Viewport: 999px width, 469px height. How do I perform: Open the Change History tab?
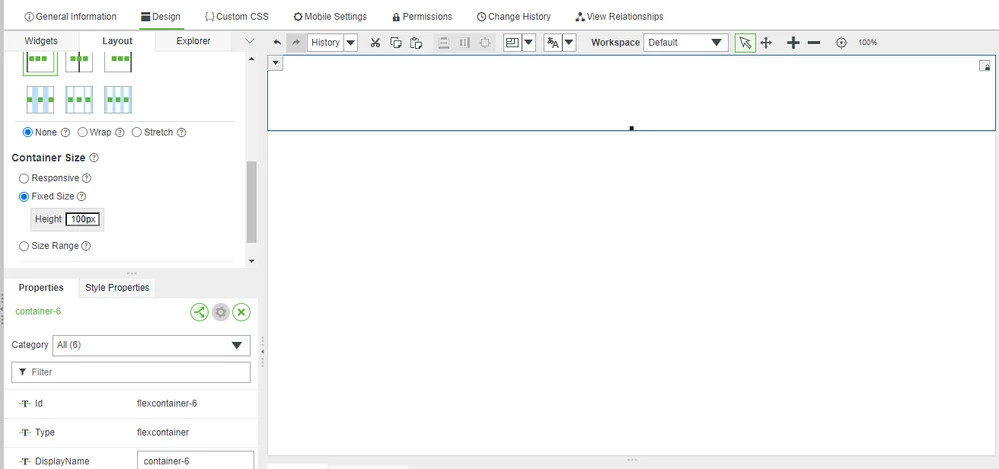514,17
